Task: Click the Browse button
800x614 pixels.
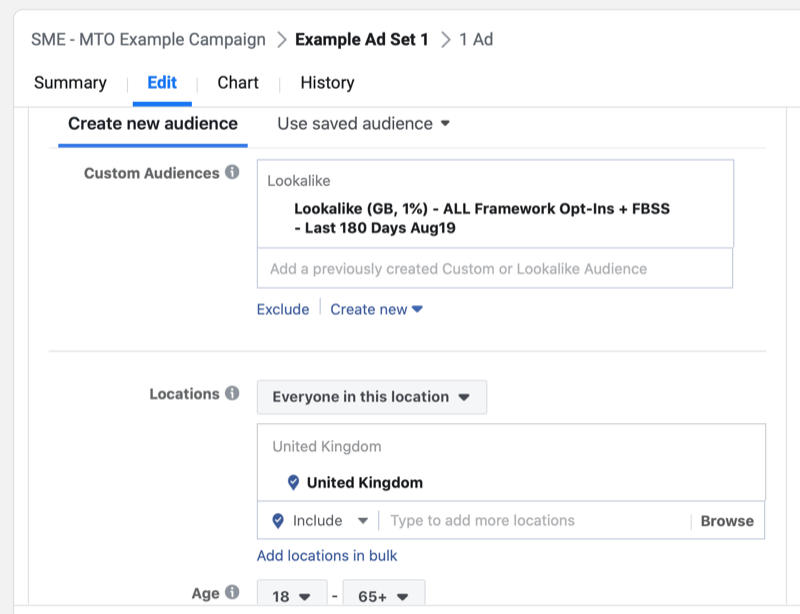Action: pos(726,520)
